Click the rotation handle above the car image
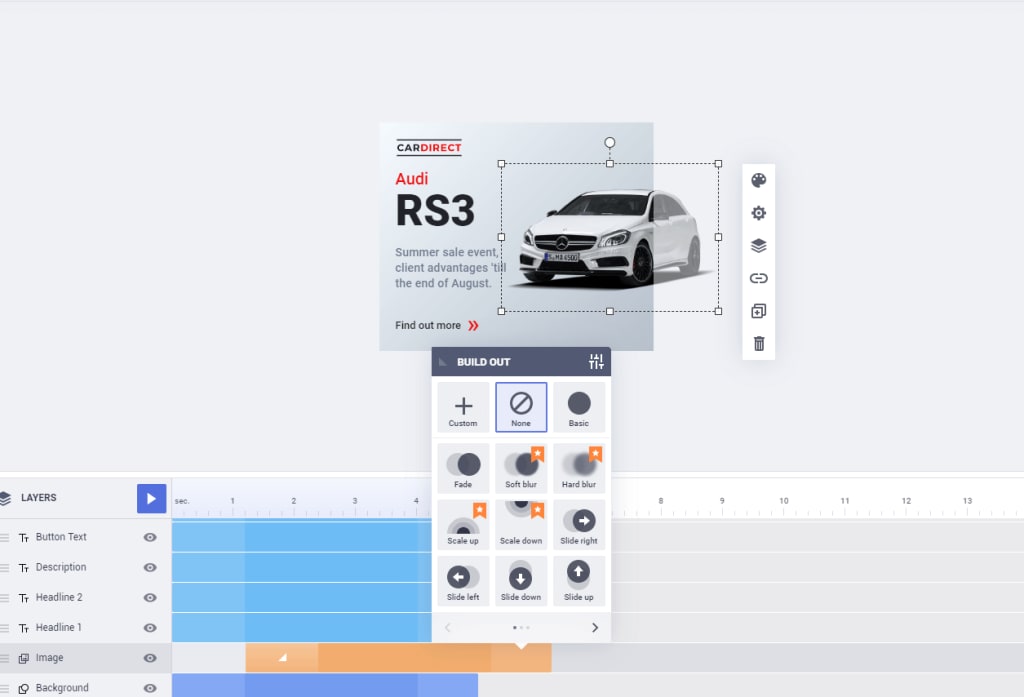 [609, 142]
